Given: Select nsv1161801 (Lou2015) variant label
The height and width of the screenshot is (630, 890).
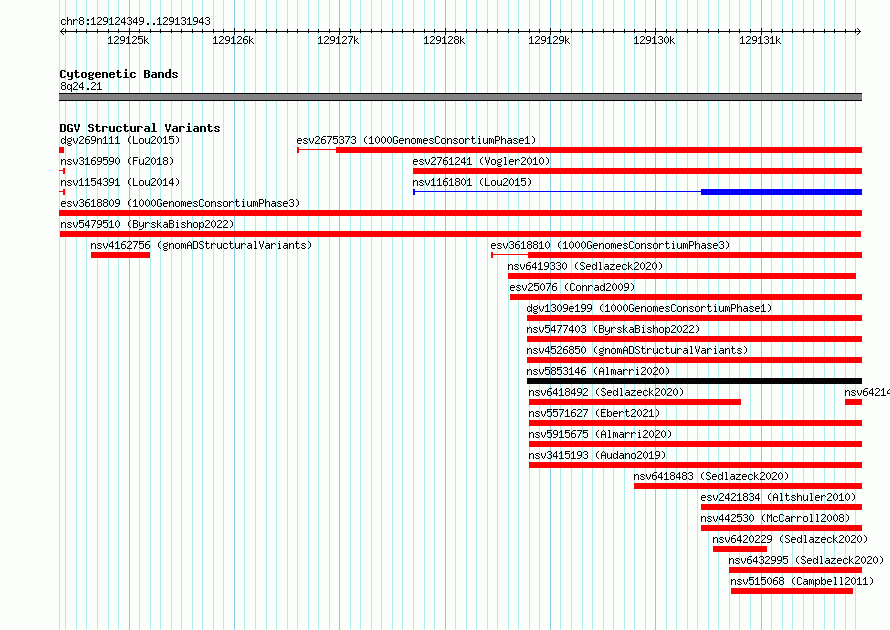Looking at the screenshot, I should pos(472,182).
